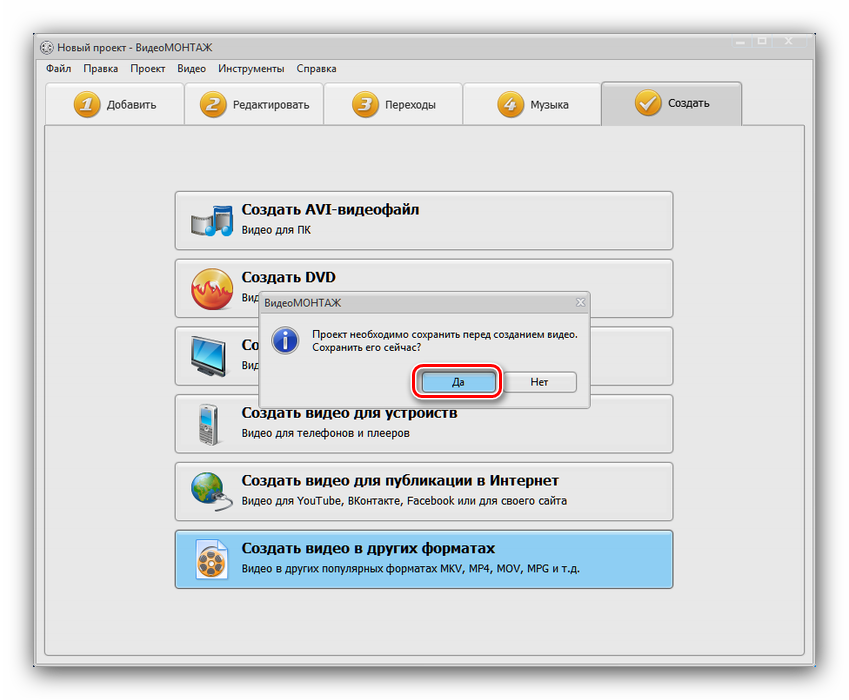Click the film reel other formats icon
849x700 pixels.
211,559
